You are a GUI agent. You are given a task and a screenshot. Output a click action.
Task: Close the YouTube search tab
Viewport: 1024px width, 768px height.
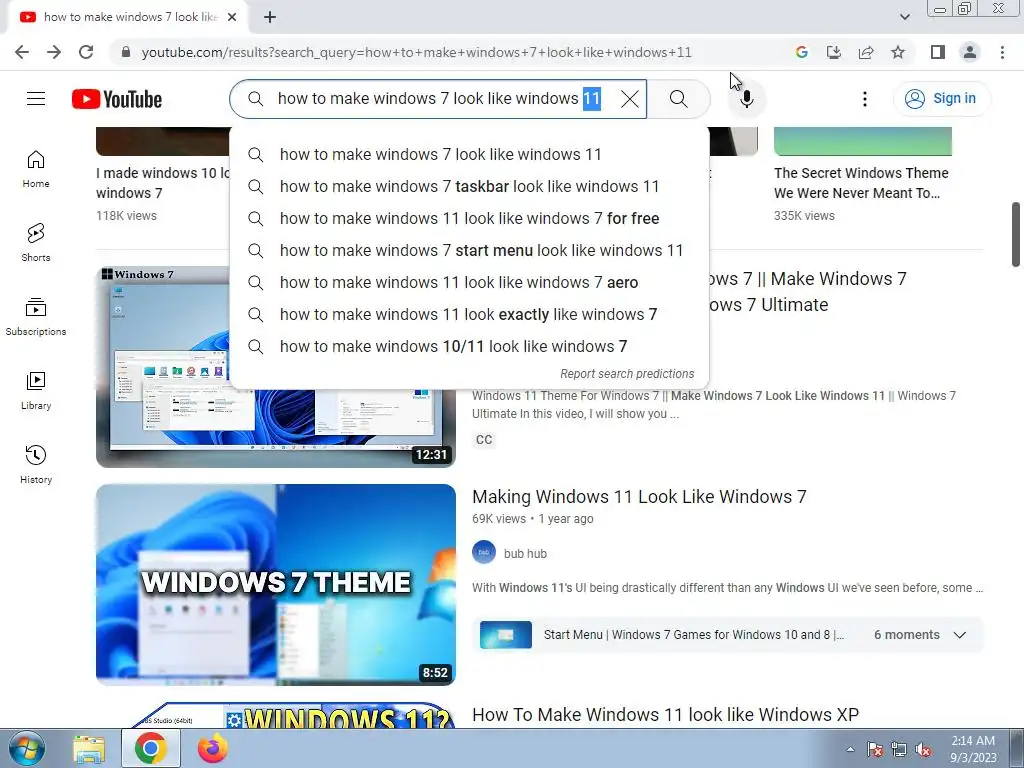(232, 17)
